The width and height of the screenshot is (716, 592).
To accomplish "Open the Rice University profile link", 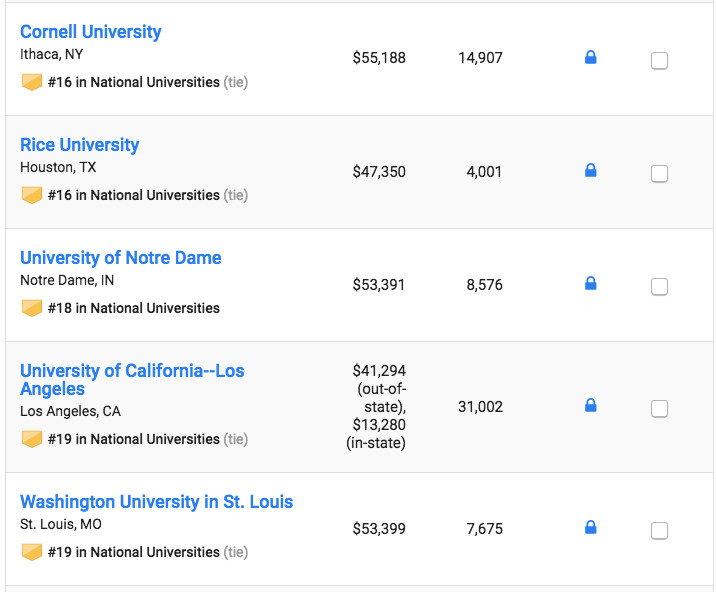I will [80, 145].
